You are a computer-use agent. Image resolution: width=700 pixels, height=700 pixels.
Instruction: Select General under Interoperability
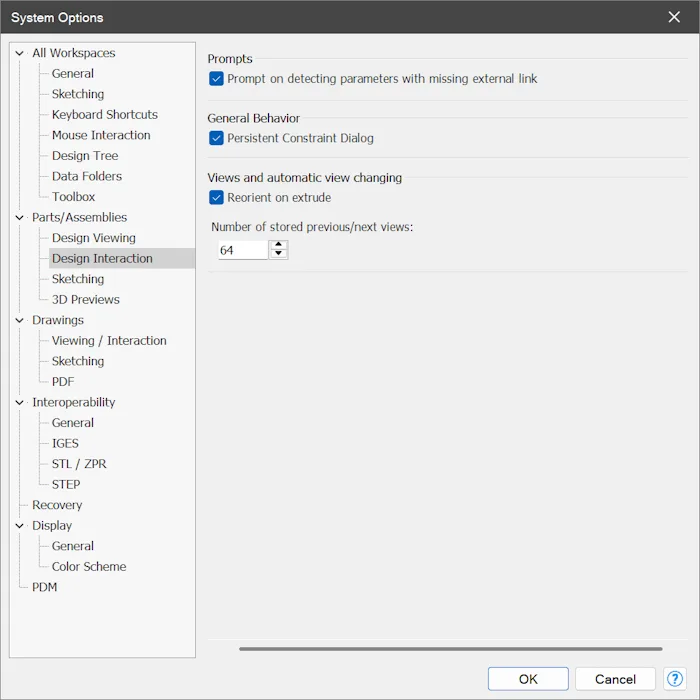tap(73, 422)
